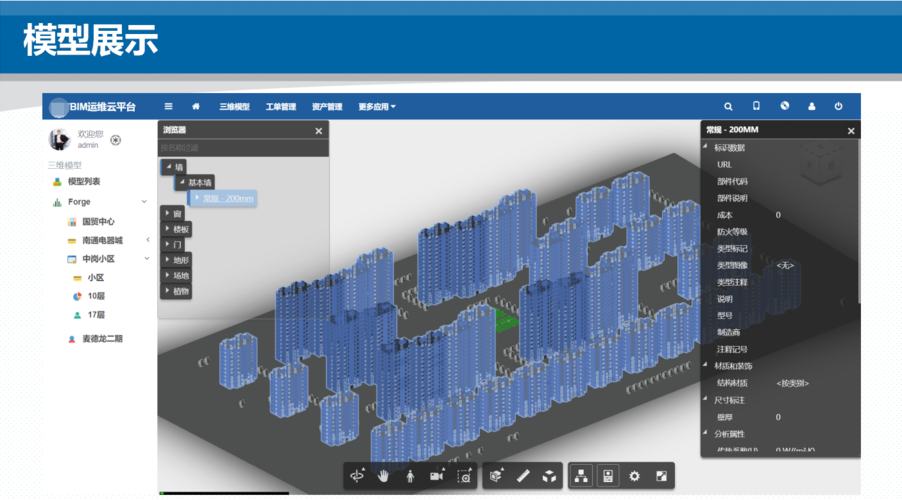902x500 pixels.
Task: Open the search magnifier in header
Action: click(x=728, y=106)
